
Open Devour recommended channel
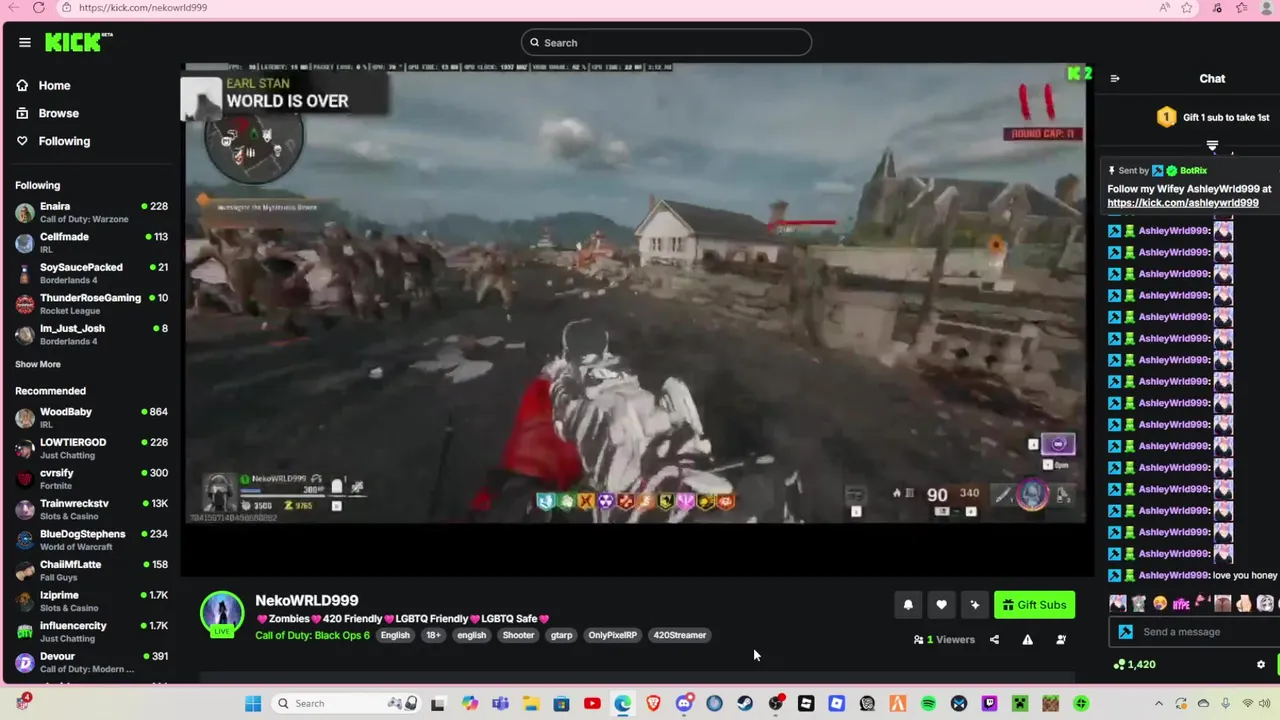[91, 662]
